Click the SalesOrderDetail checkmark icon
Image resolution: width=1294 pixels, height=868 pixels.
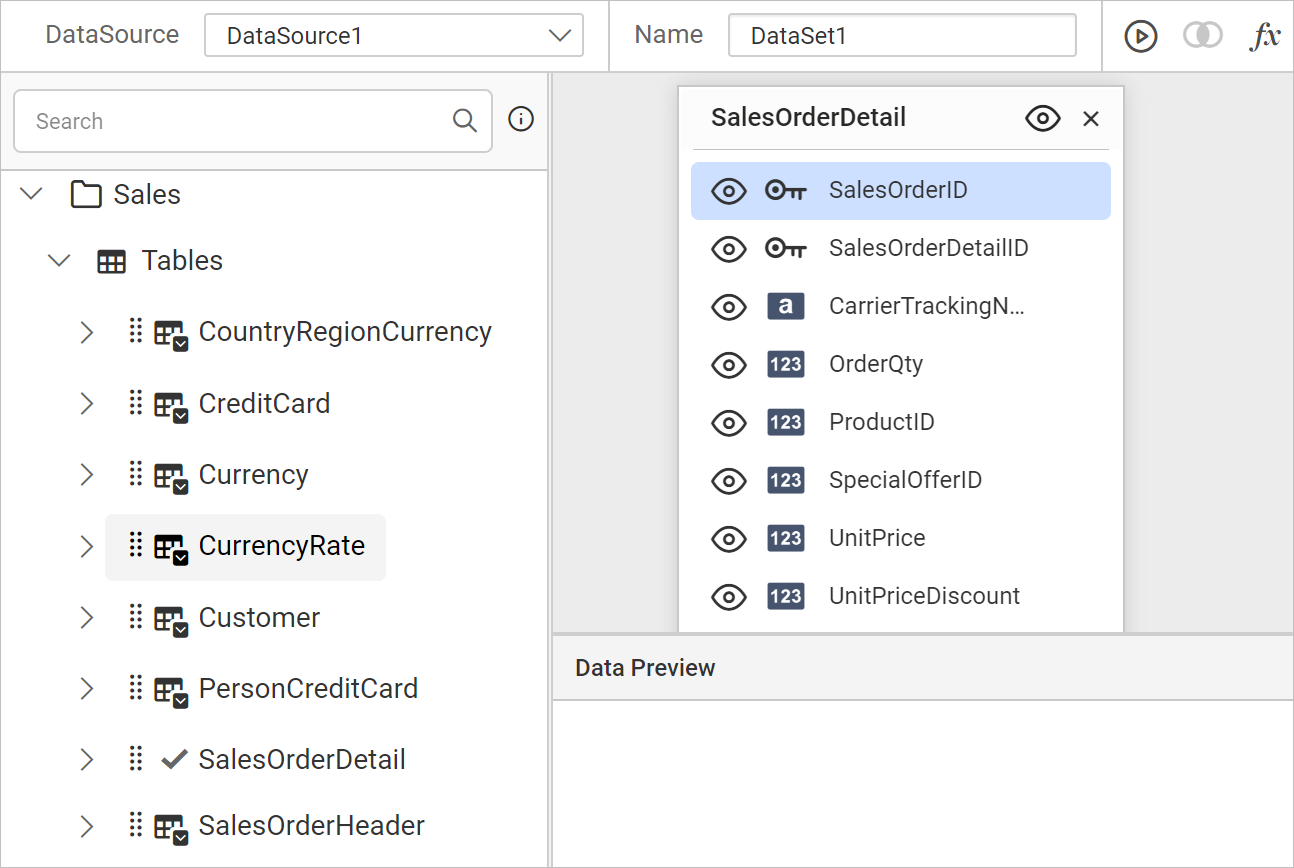coord(174,760)
